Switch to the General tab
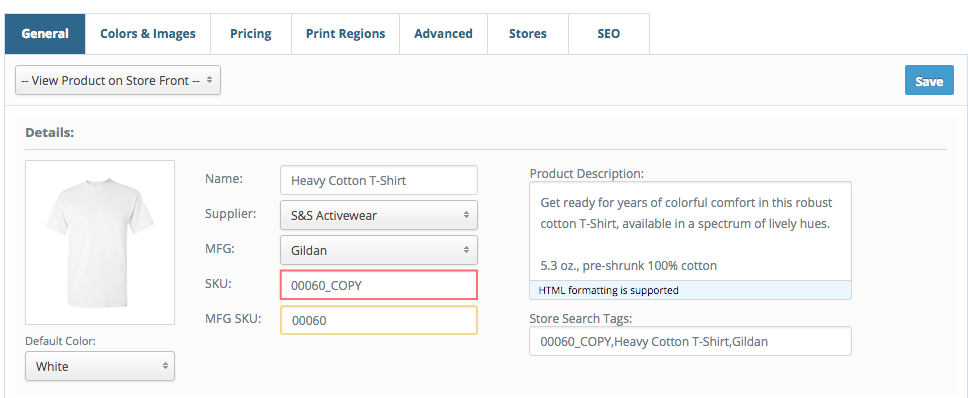 click(45, 34)
